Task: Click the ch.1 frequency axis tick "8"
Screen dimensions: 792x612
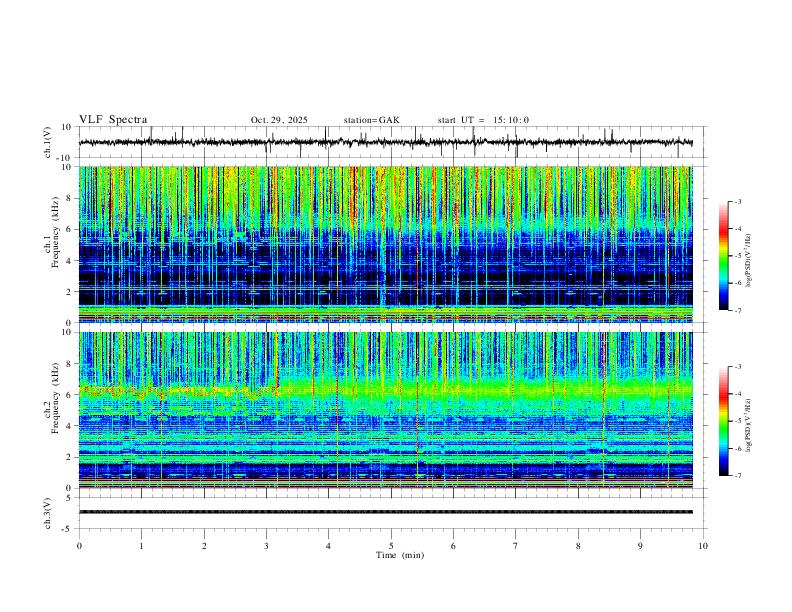Action: click(69, 198)
